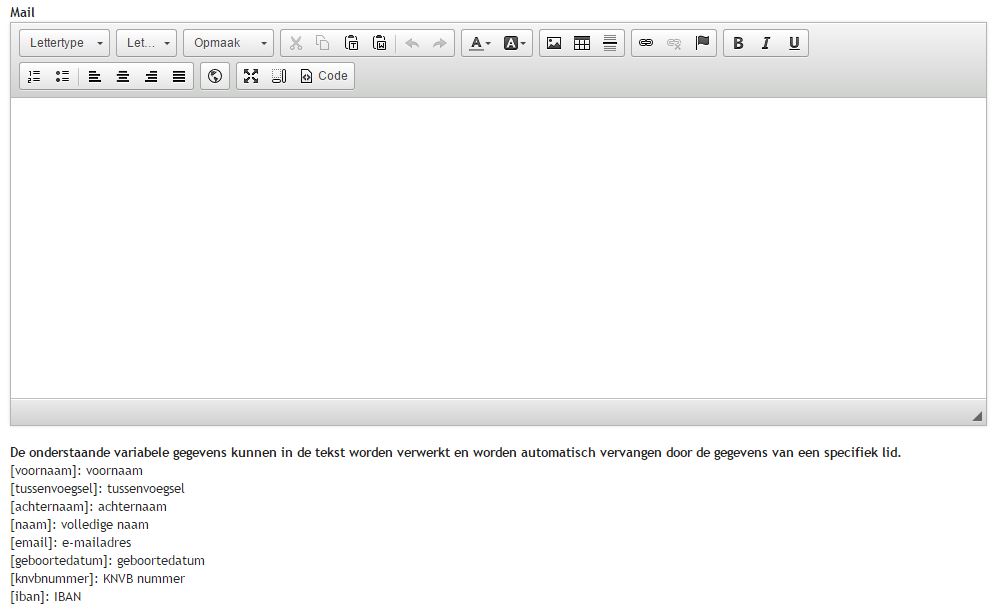Toggle underline formatting
The image size is (994, 610).
(794, 43)
